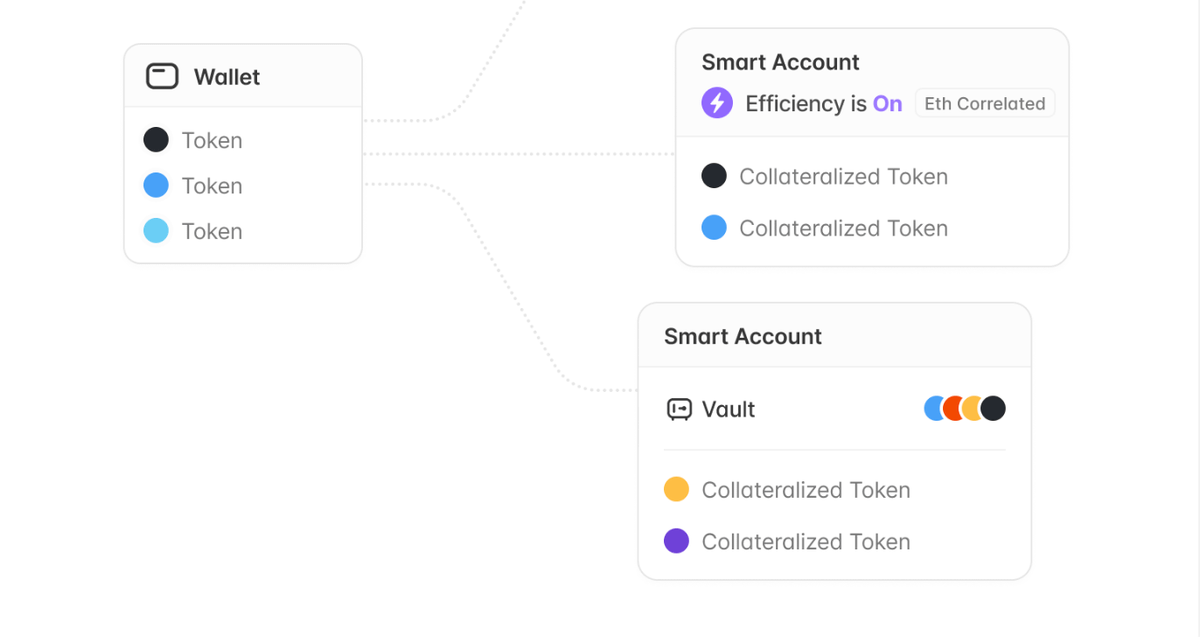This screenshot has width=1200, height=637.
Task: Select the lower Smart Account header
Action: coord(743,336)
